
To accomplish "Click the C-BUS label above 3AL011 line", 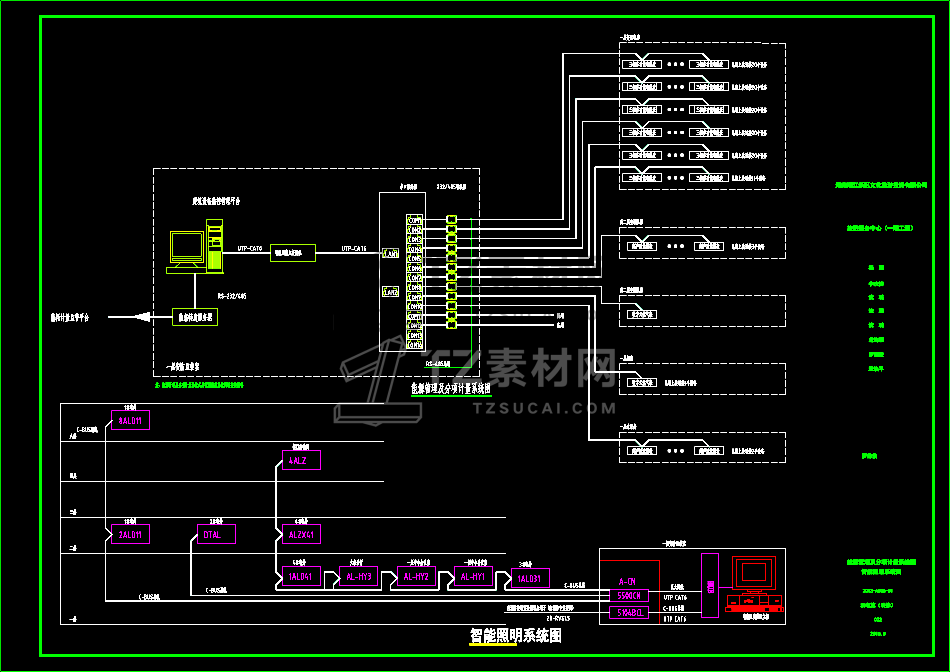I will 87,429.
